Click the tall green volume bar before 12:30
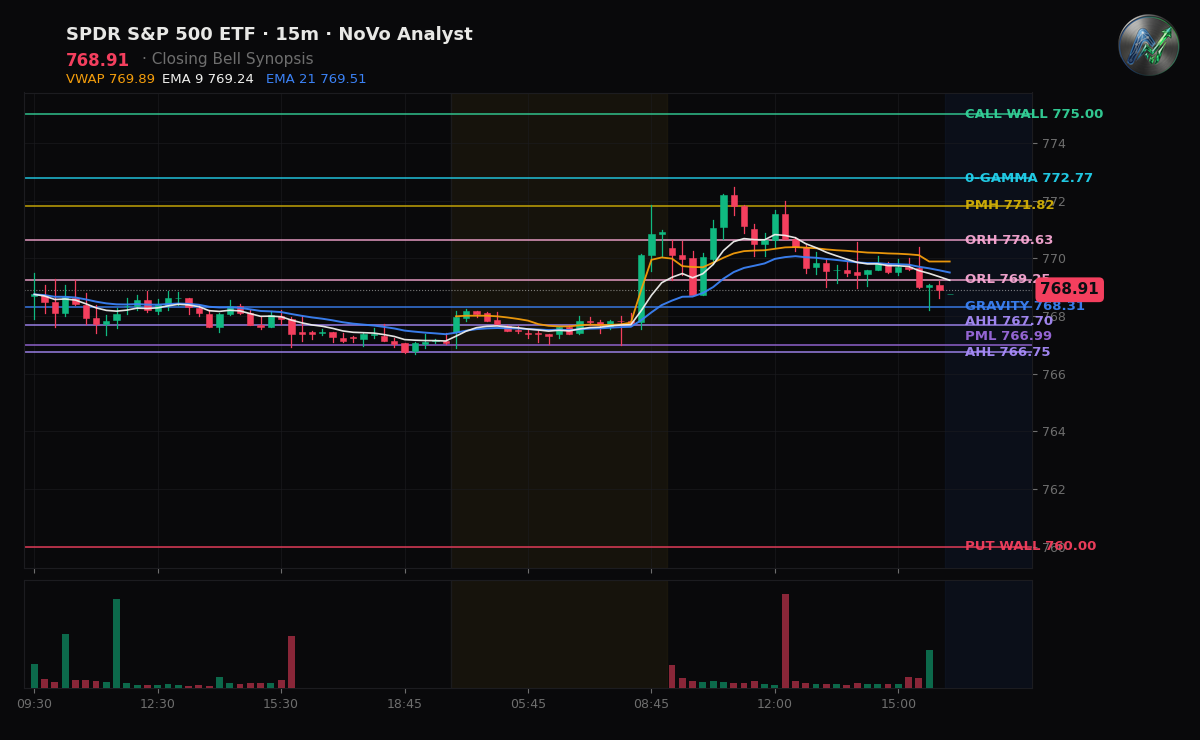 [x=116, y=643]
